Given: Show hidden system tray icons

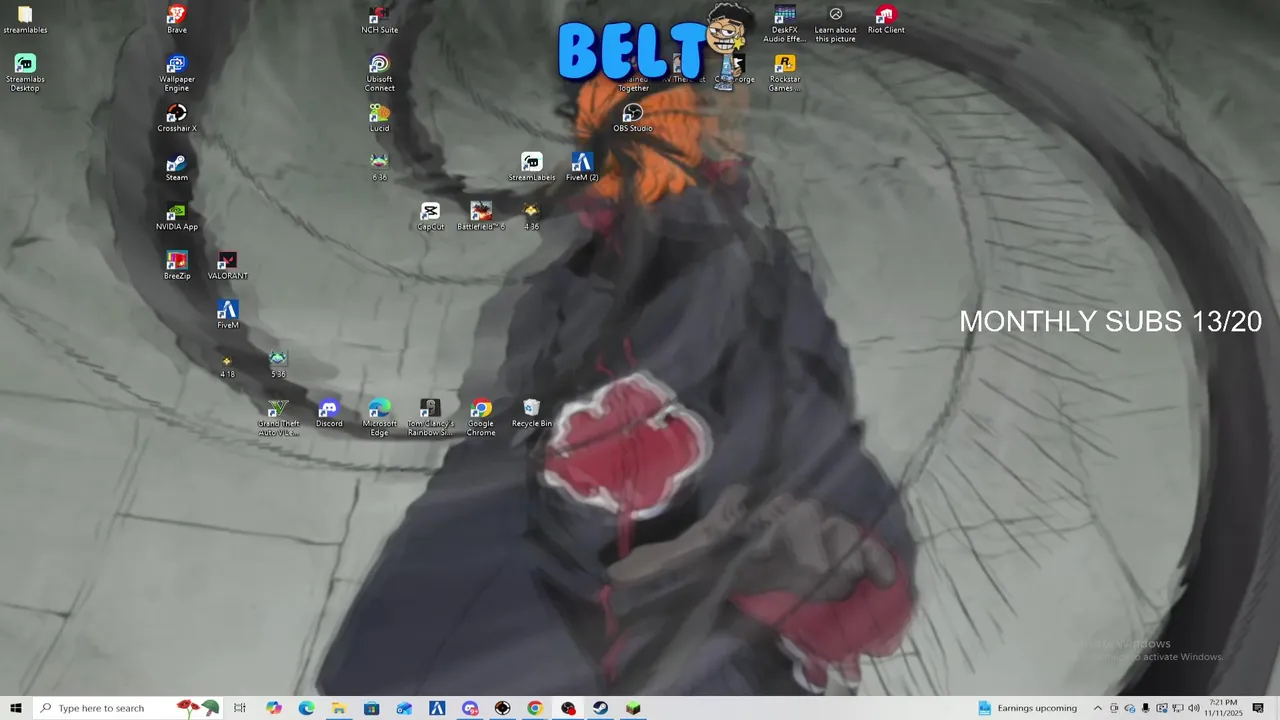Looking at the screenshot, I should (1097, 708).
